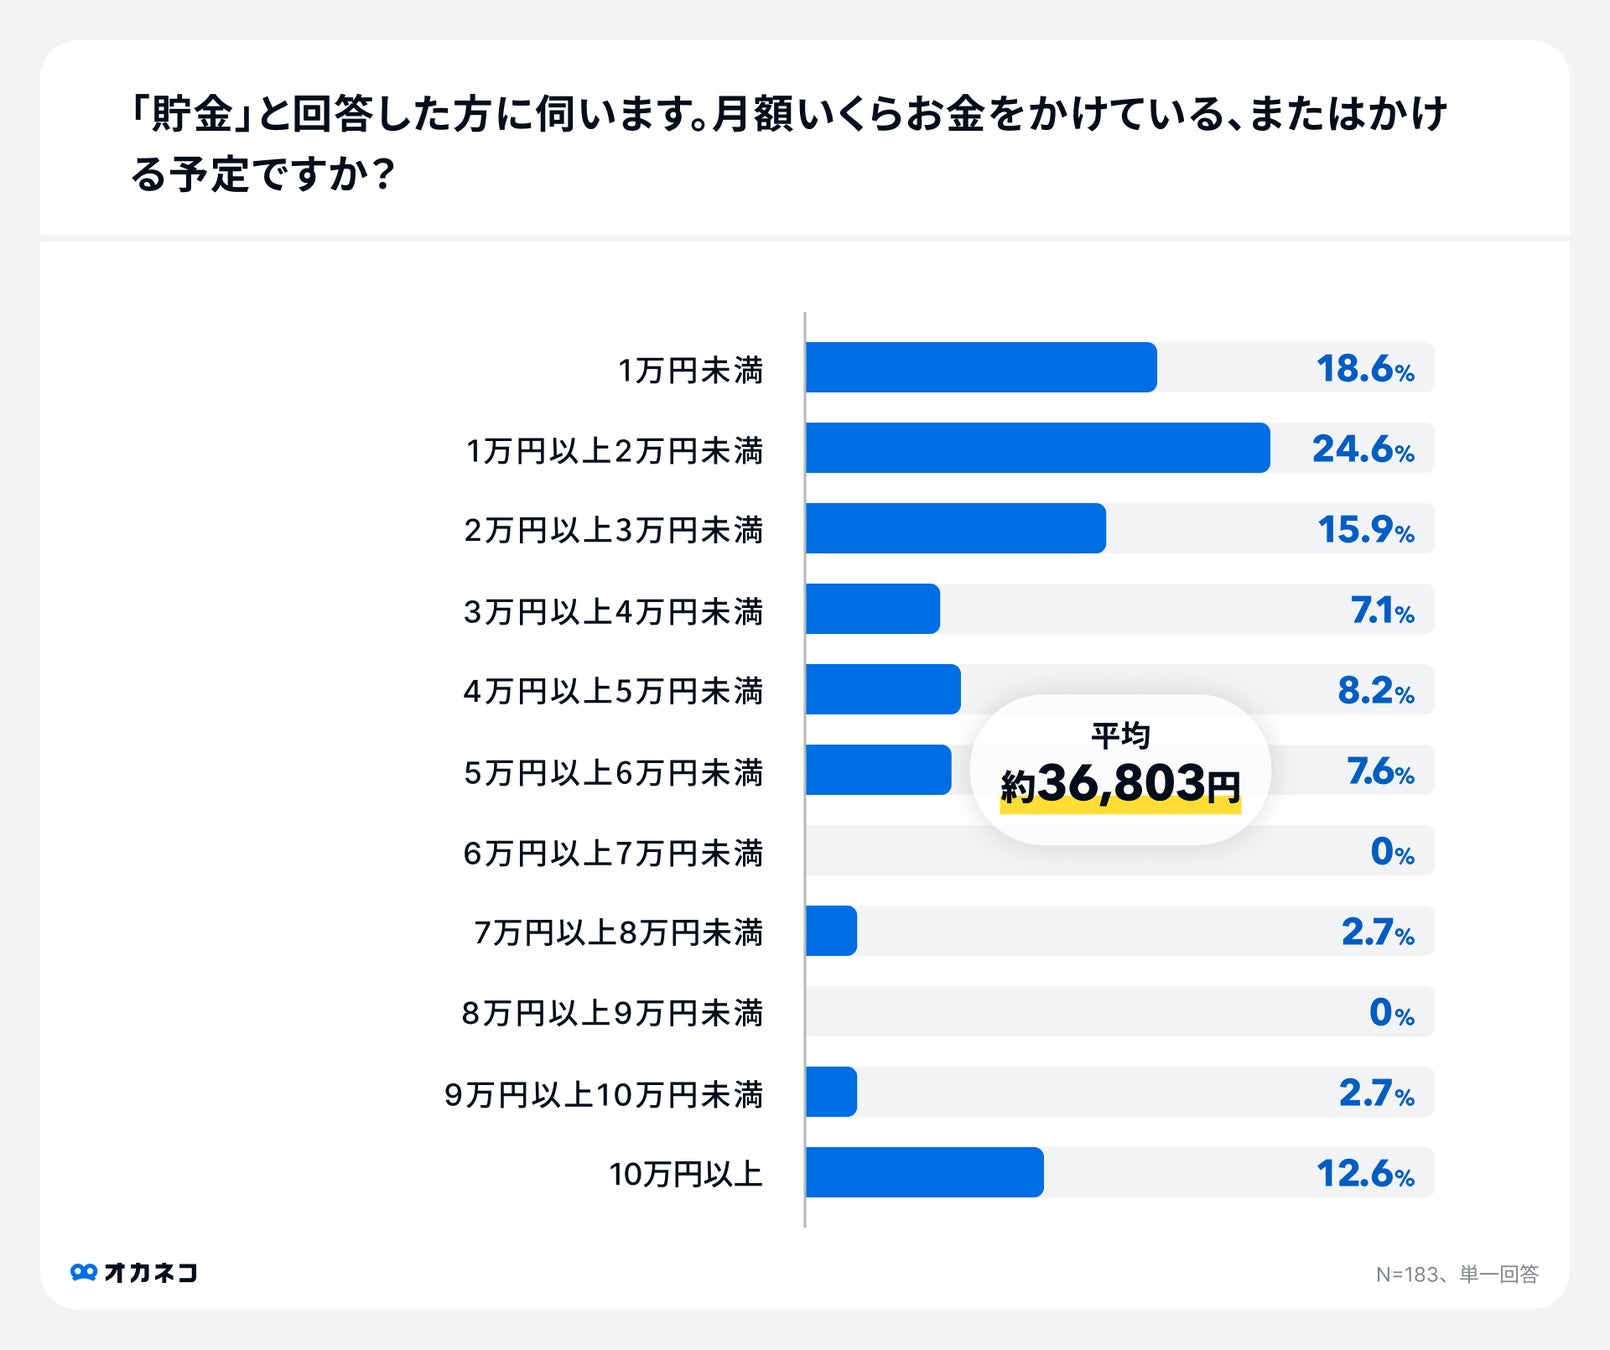Screen dimensions: 1610x1350
Task: Click the 8万円以上9万円未満 row label
Action: point(612,1013)
